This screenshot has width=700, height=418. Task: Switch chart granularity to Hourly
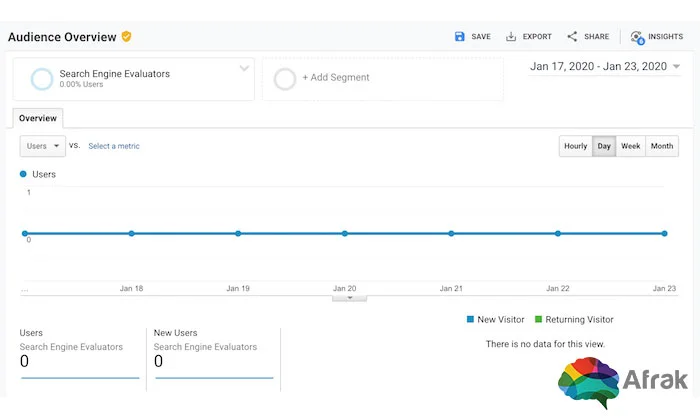pos(575,146)
